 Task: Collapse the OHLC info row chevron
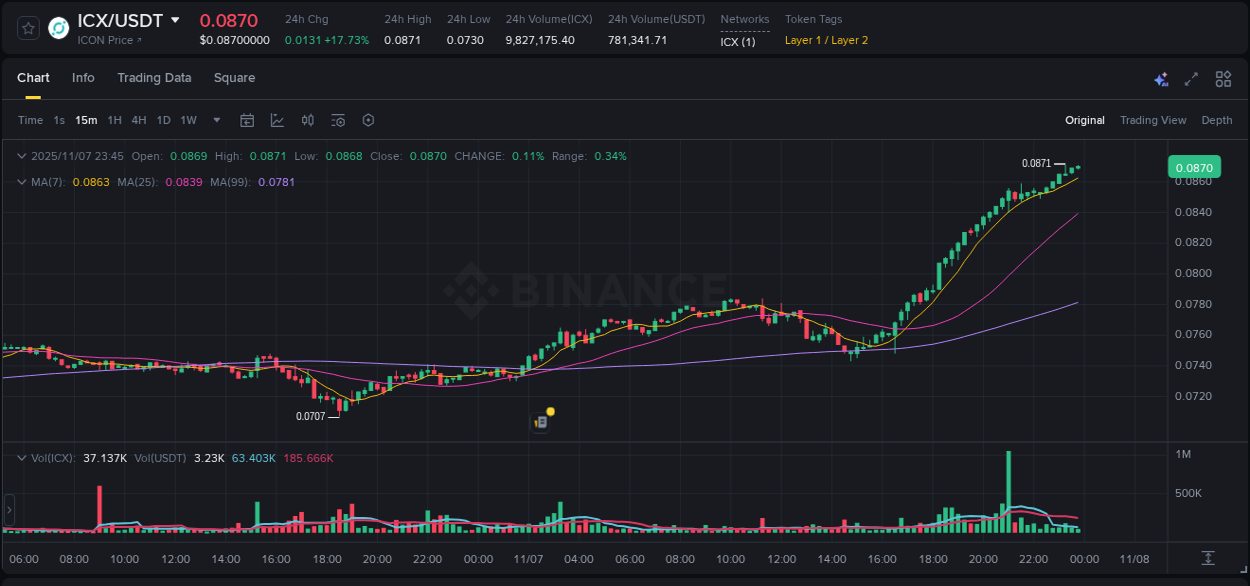21,156
